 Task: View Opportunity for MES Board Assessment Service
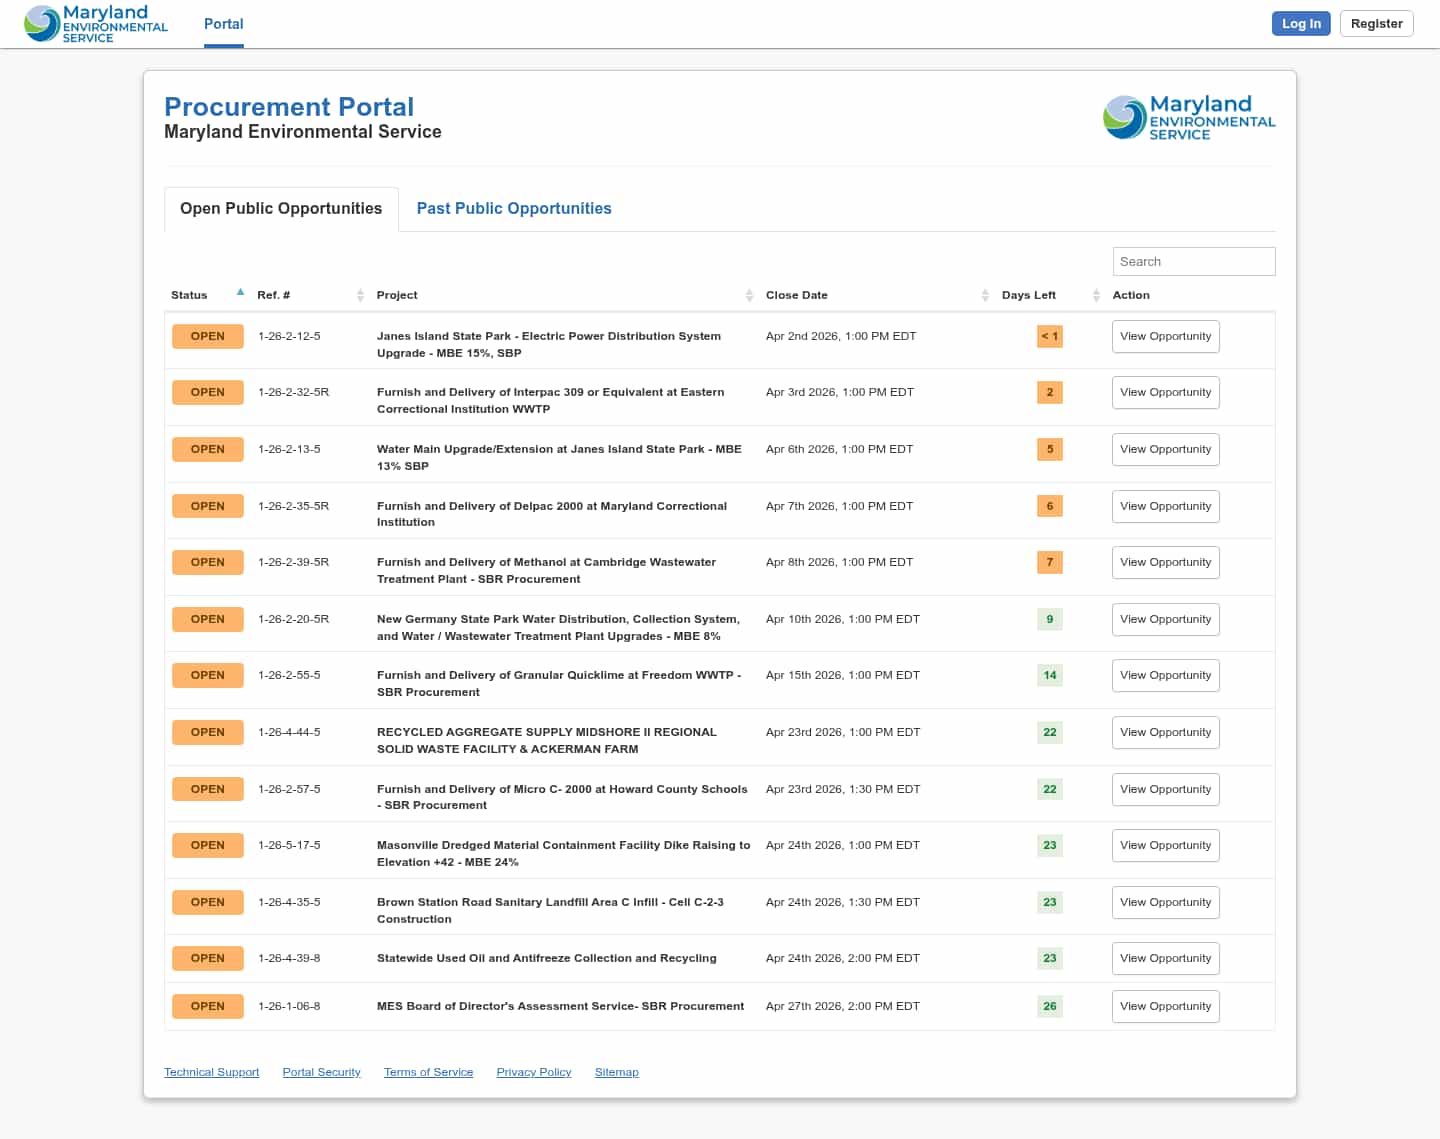click(x=1165, y=1006)
